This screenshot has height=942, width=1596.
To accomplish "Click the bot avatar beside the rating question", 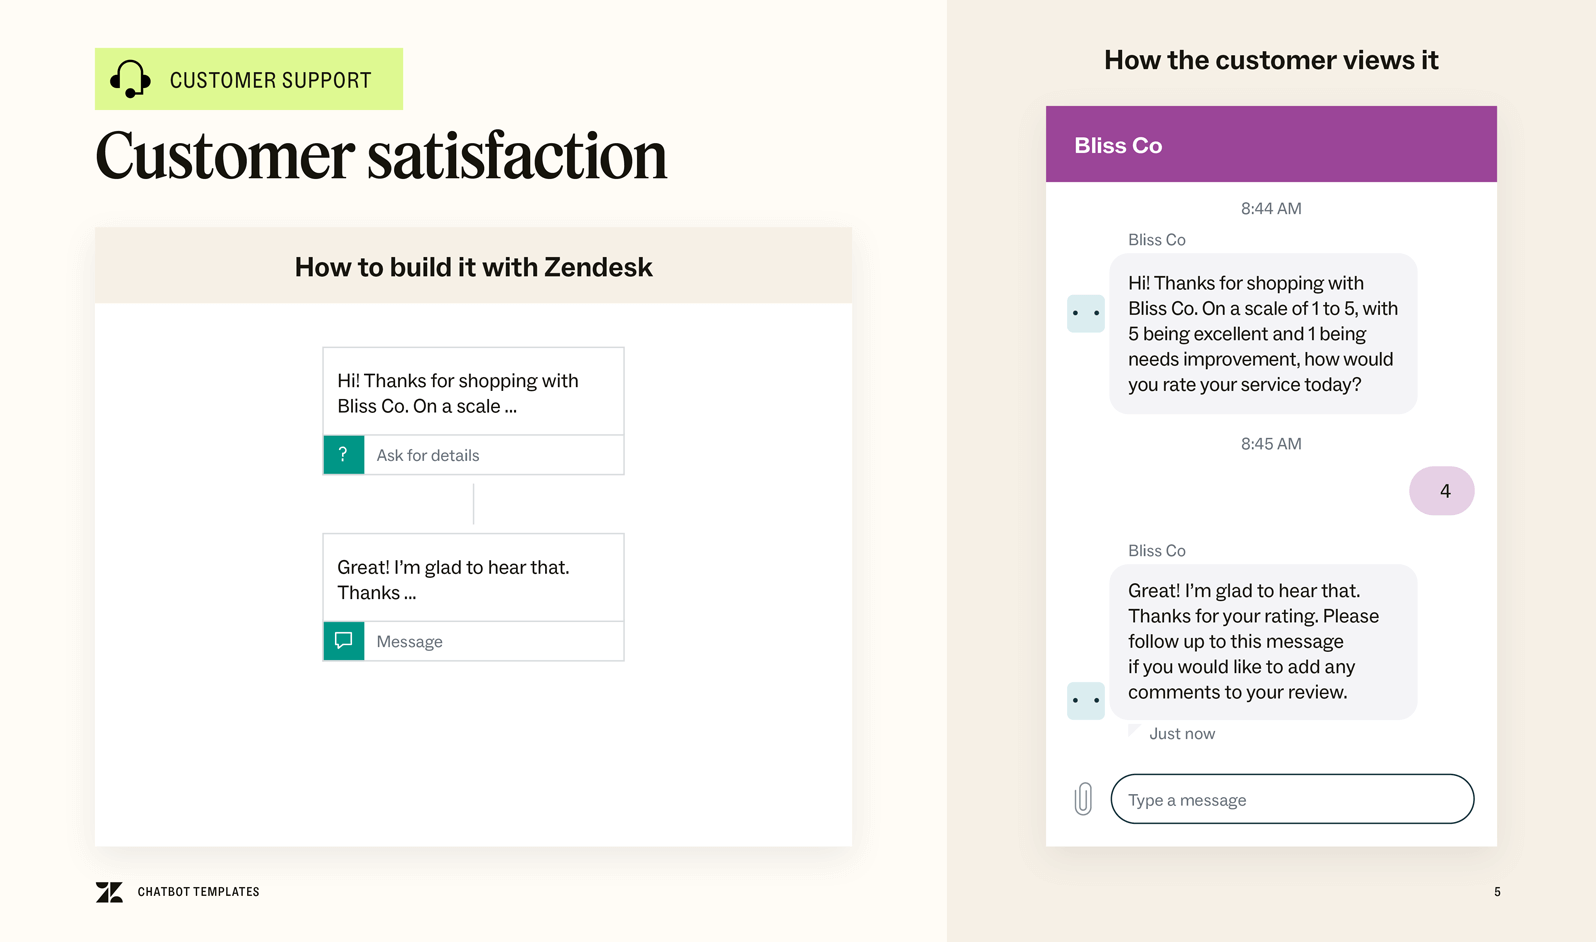I will pyautogui.click(x=1085, y=313).
